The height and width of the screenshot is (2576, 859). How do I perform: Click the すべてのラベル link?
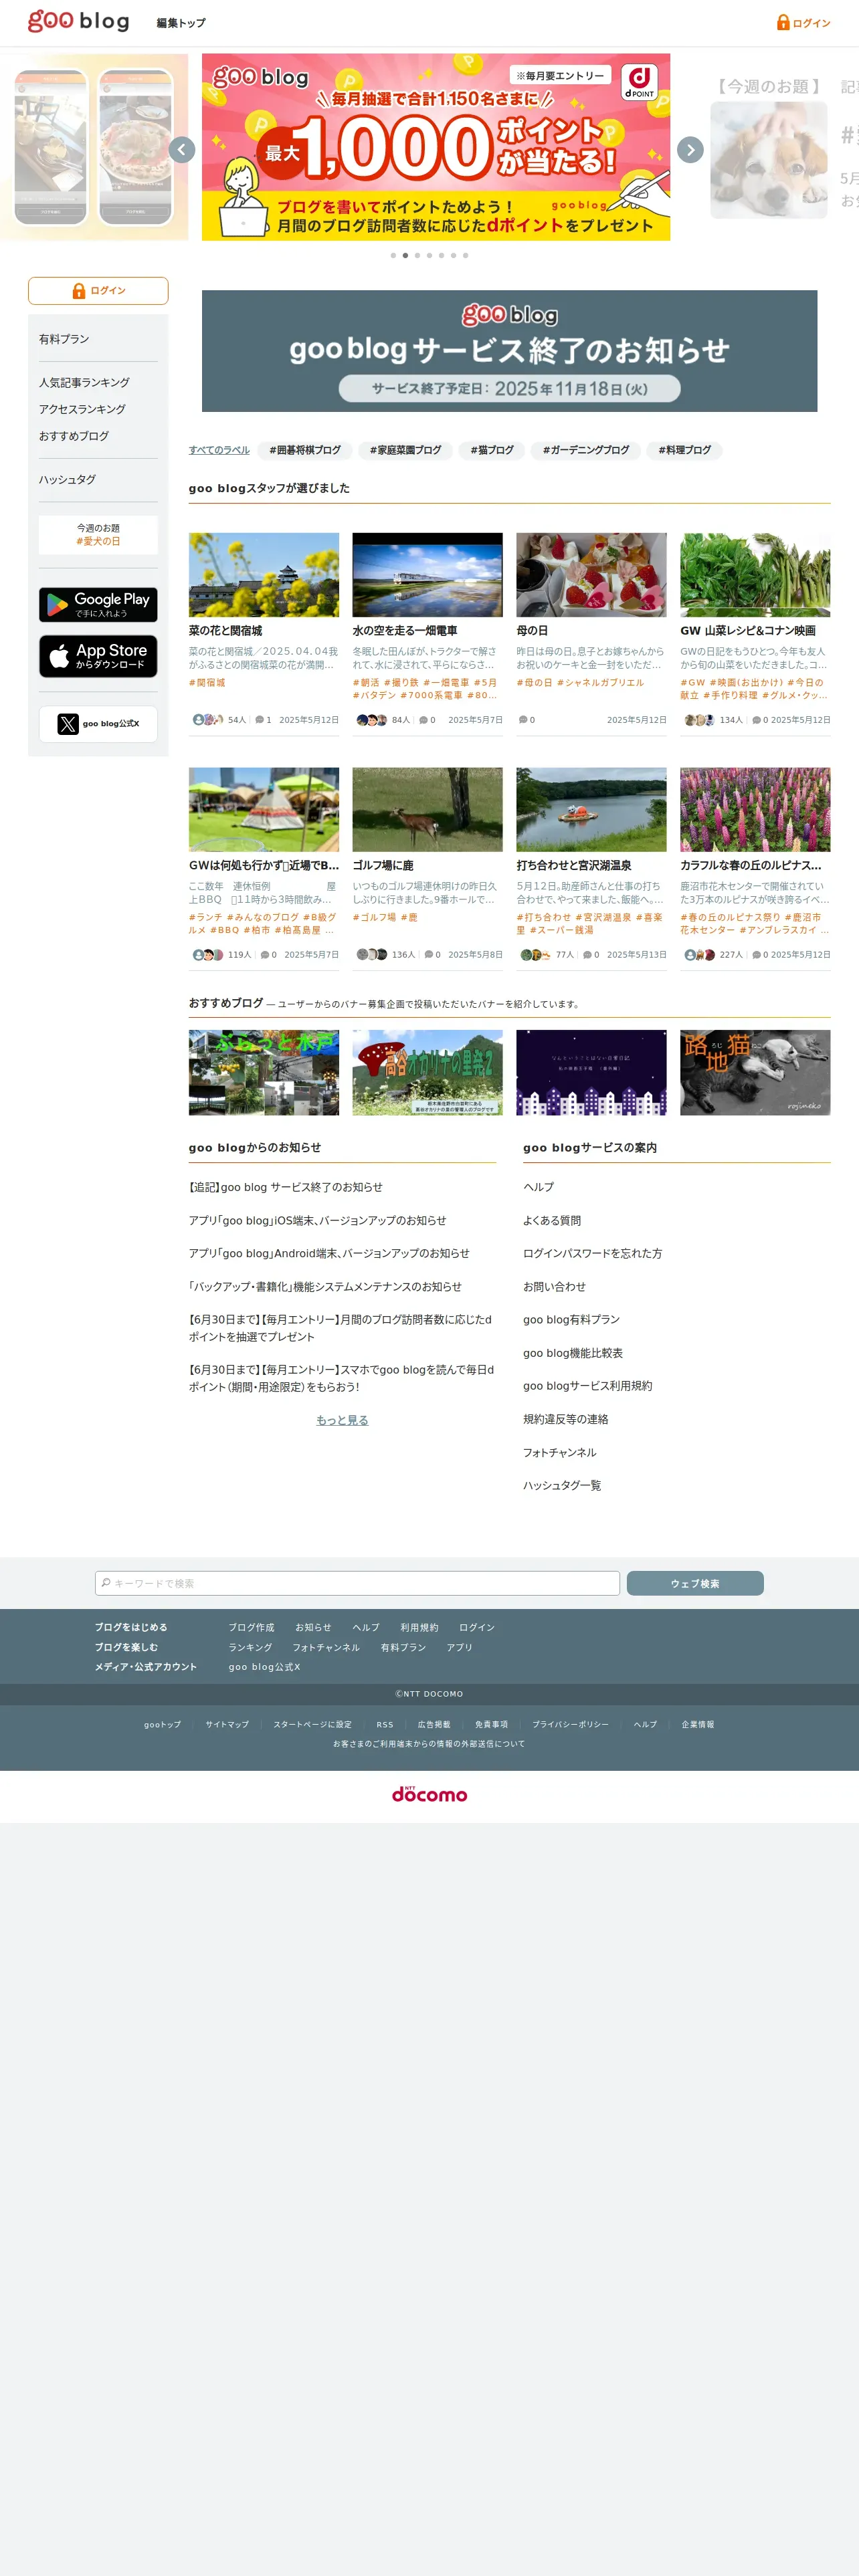coord(219,450)
